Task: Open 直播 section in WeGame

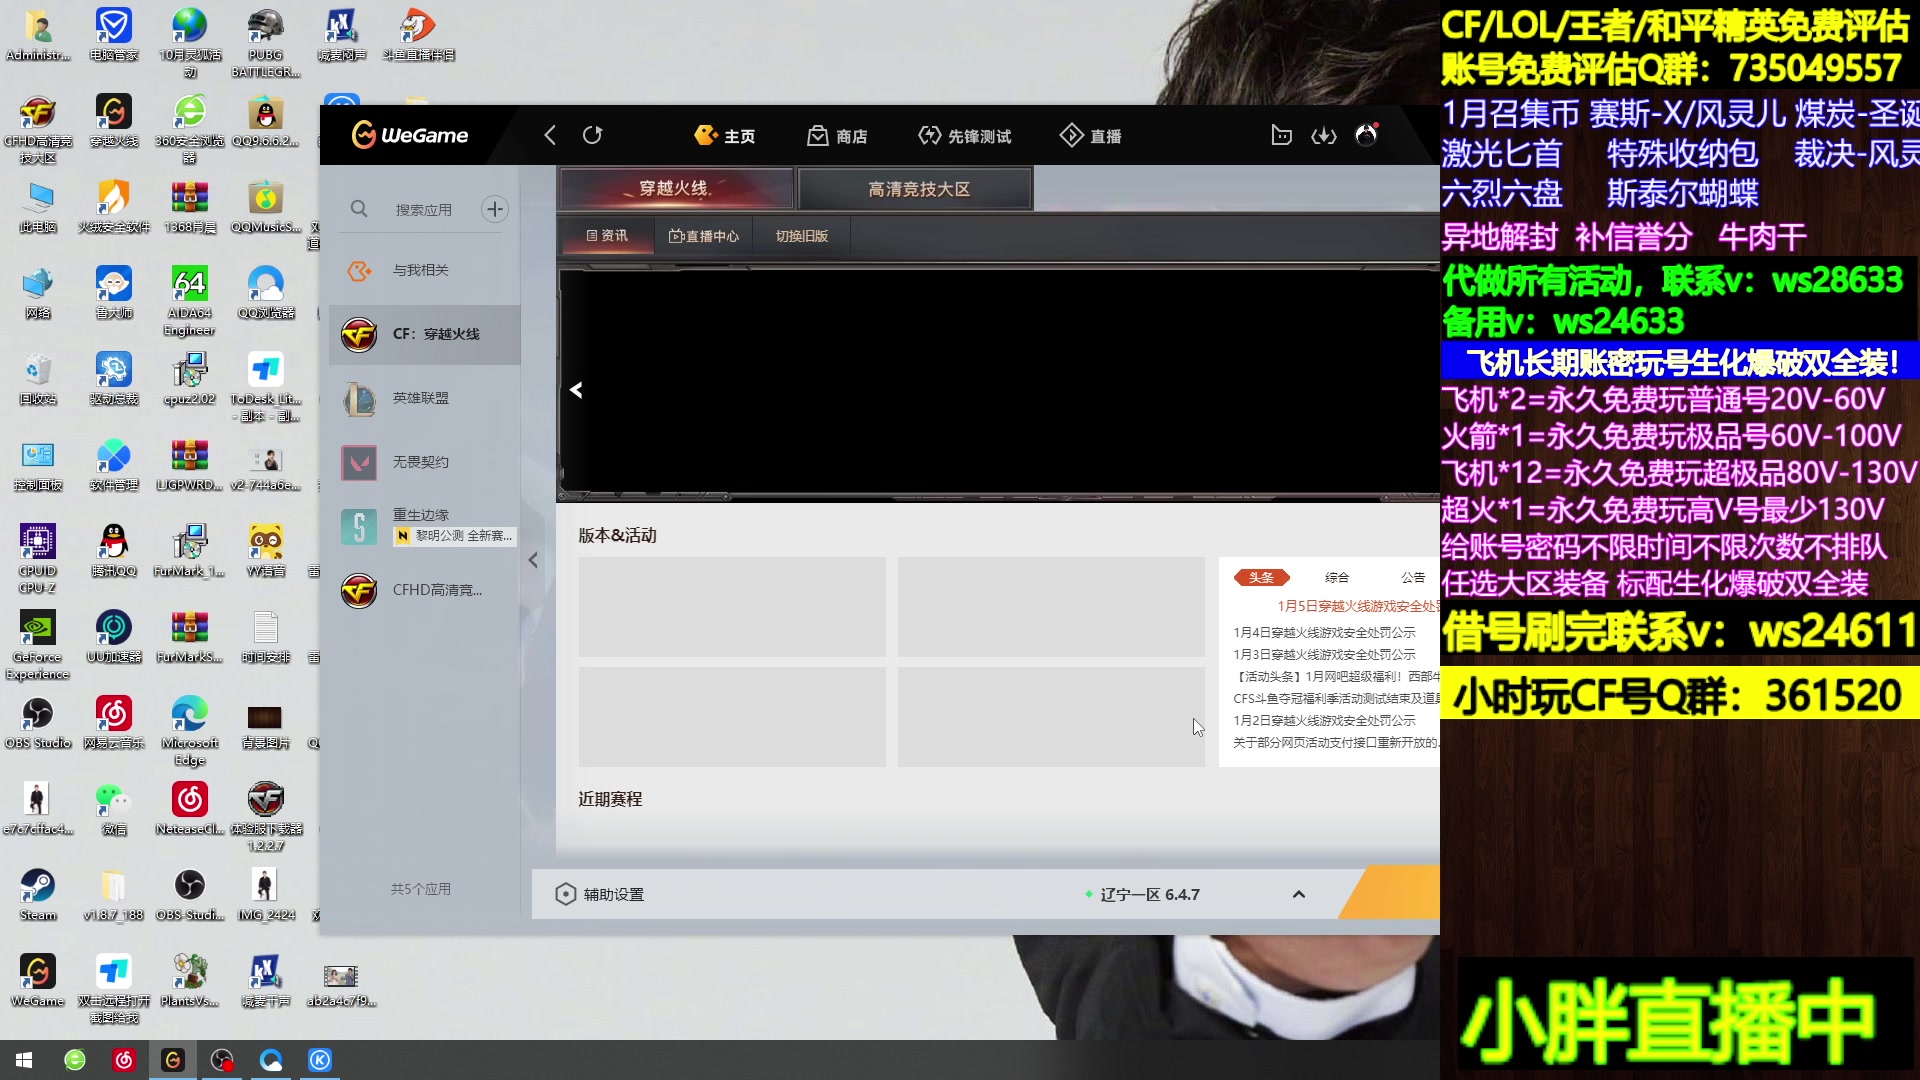Action: pos(1091,136)
